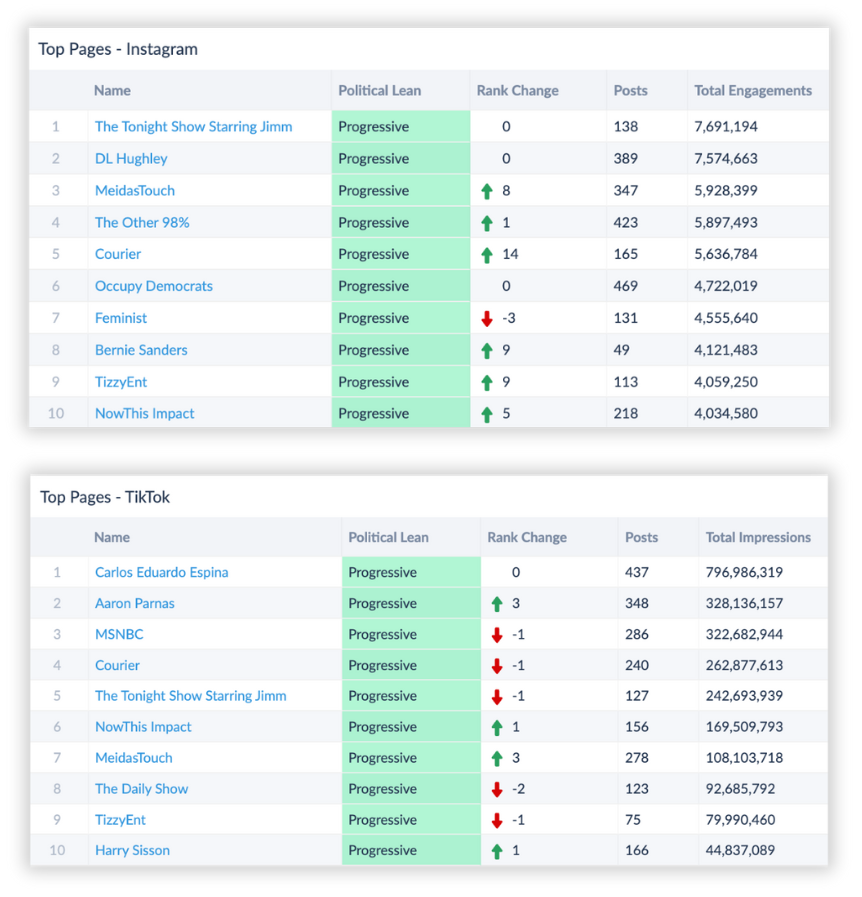
Task: Open NowThis Impact link in Instagram table
Action: [x=145, y=414]
